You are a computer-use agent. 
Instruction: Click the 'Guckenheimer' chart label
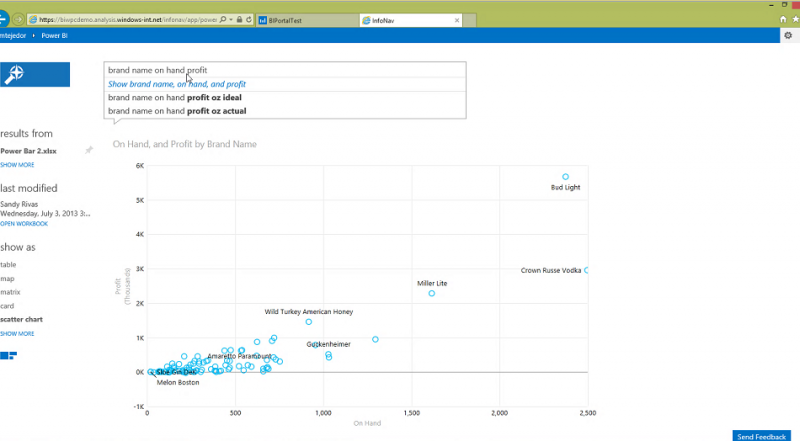point(329,344)
